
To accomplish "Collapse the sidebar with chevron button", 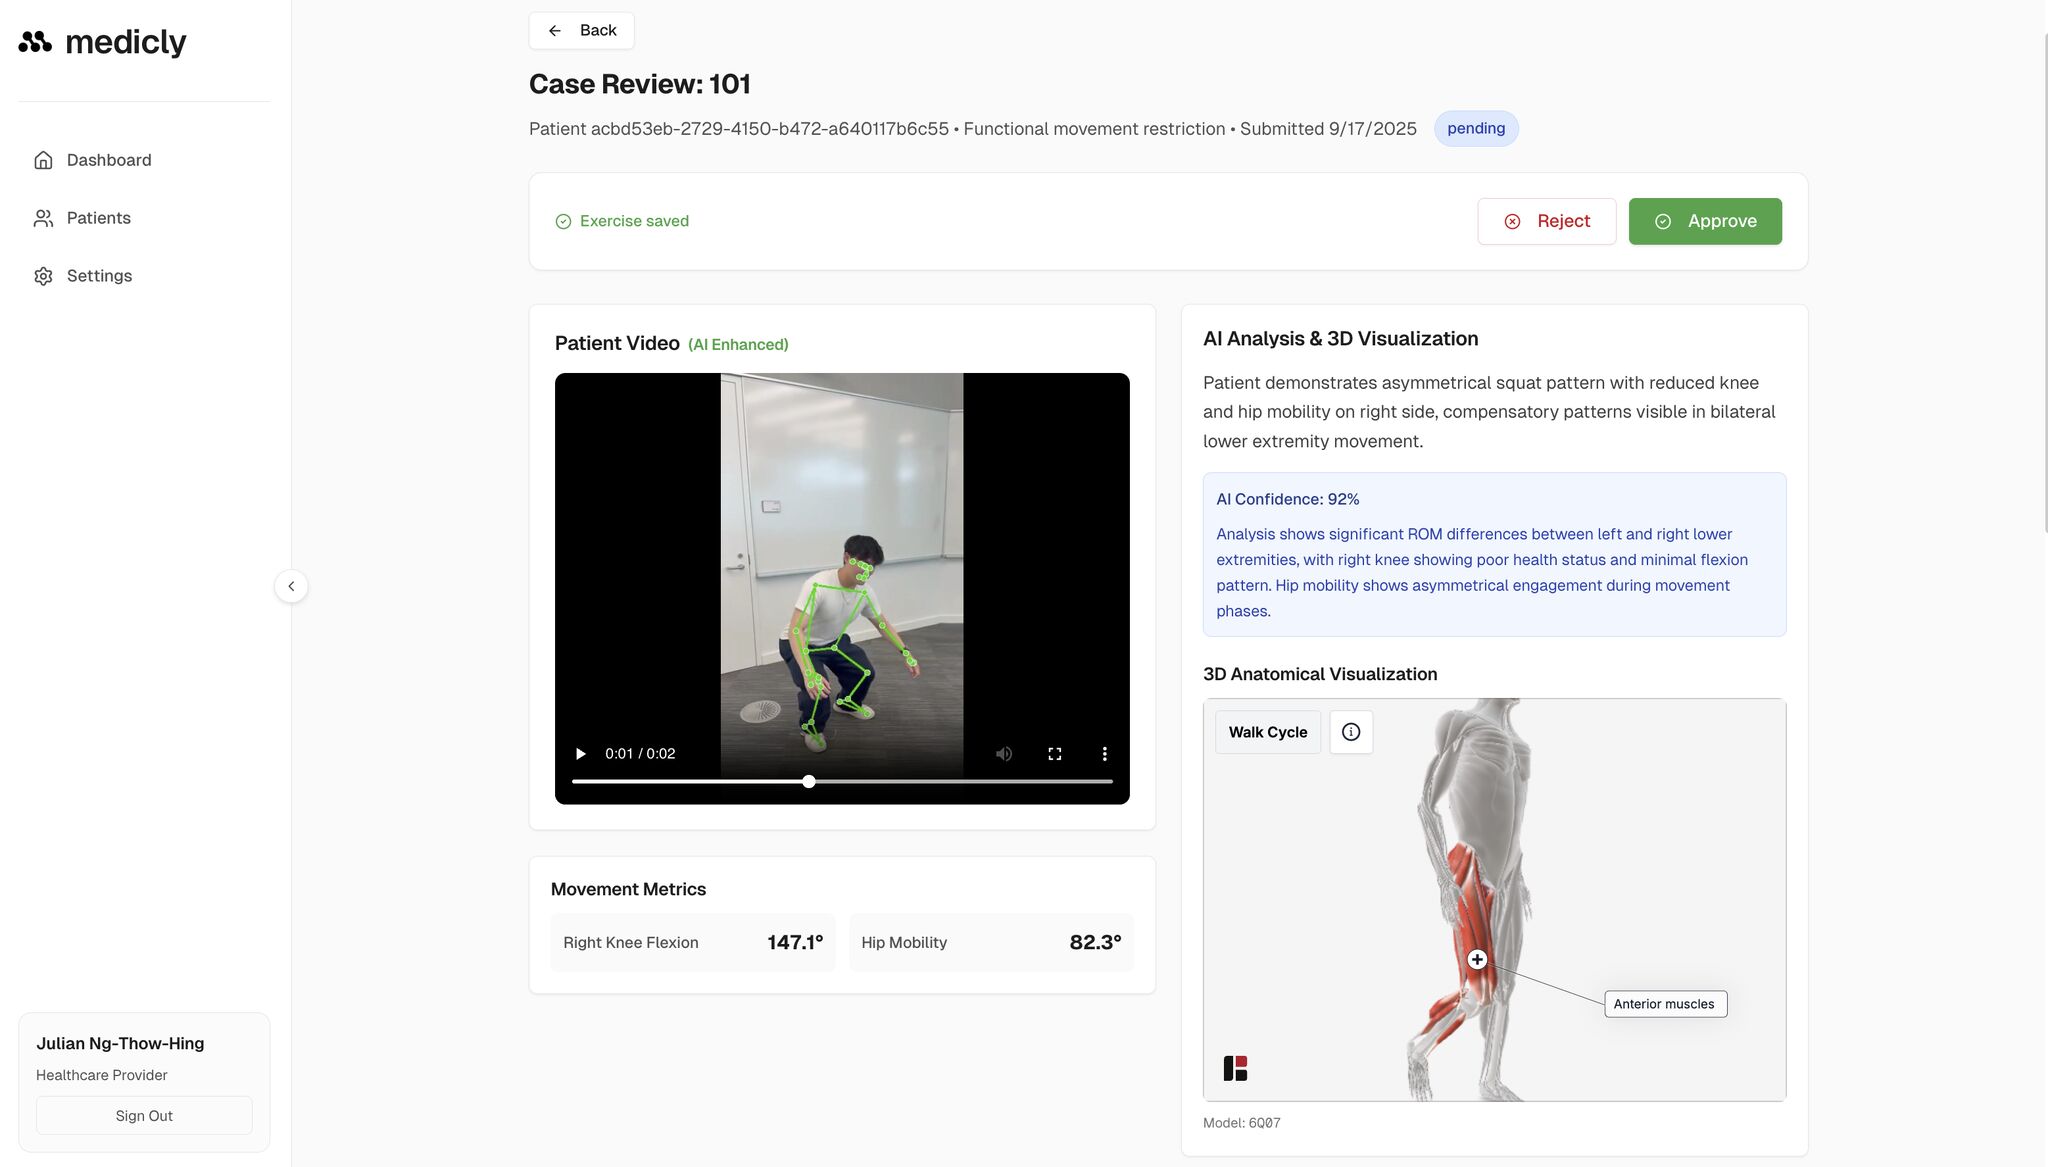I will pyautogui.click(x=291, y=586).
